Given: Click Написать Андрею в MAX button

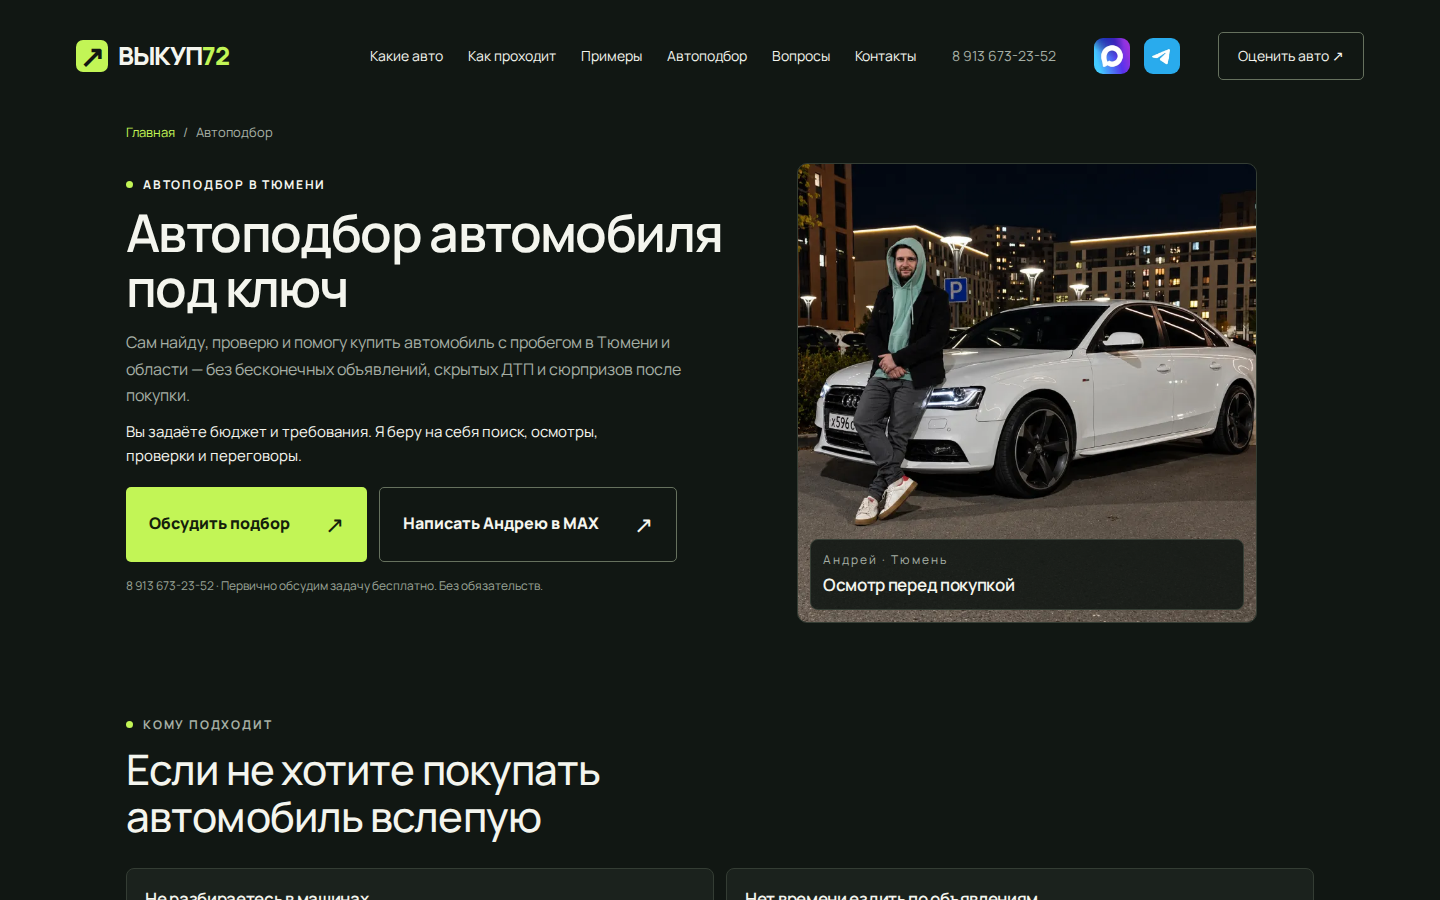Looking at the screenshot, I should point(528,524).
